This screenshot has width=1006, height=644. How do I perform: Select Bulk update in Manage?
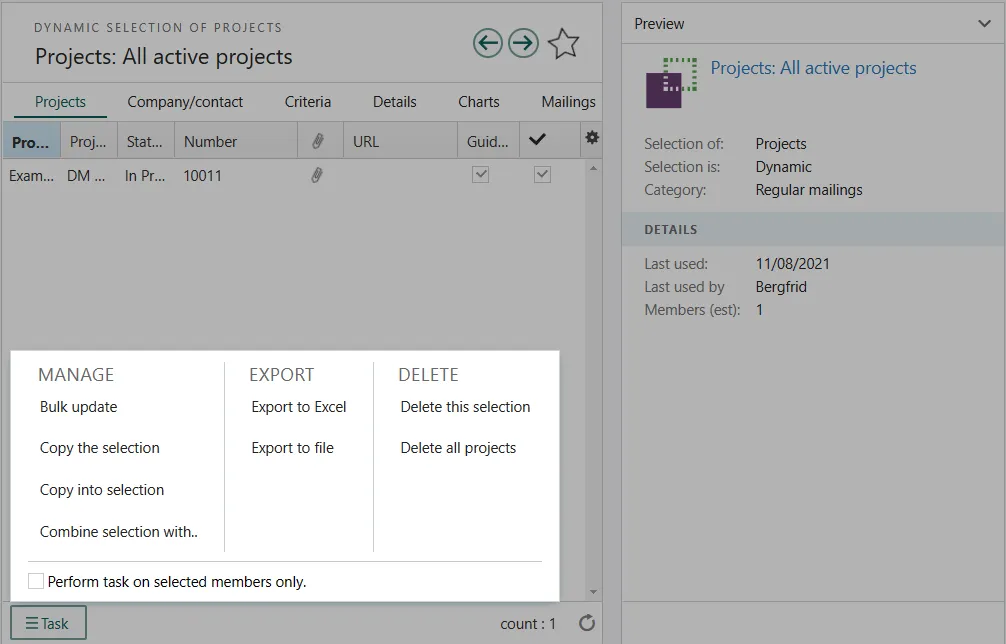[78, 407]
